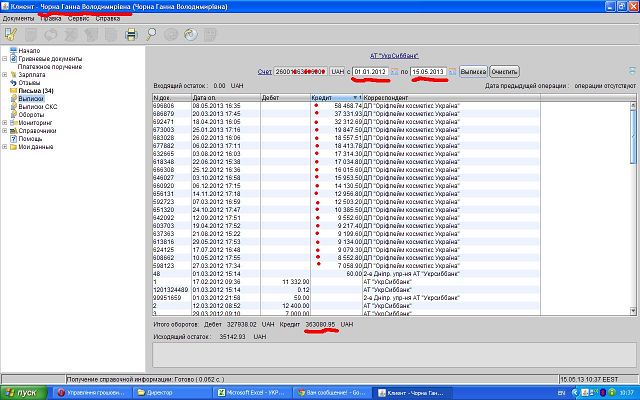Open the calendar picker beside end date
The image size is (640, 400).
(x=452, y=72)
